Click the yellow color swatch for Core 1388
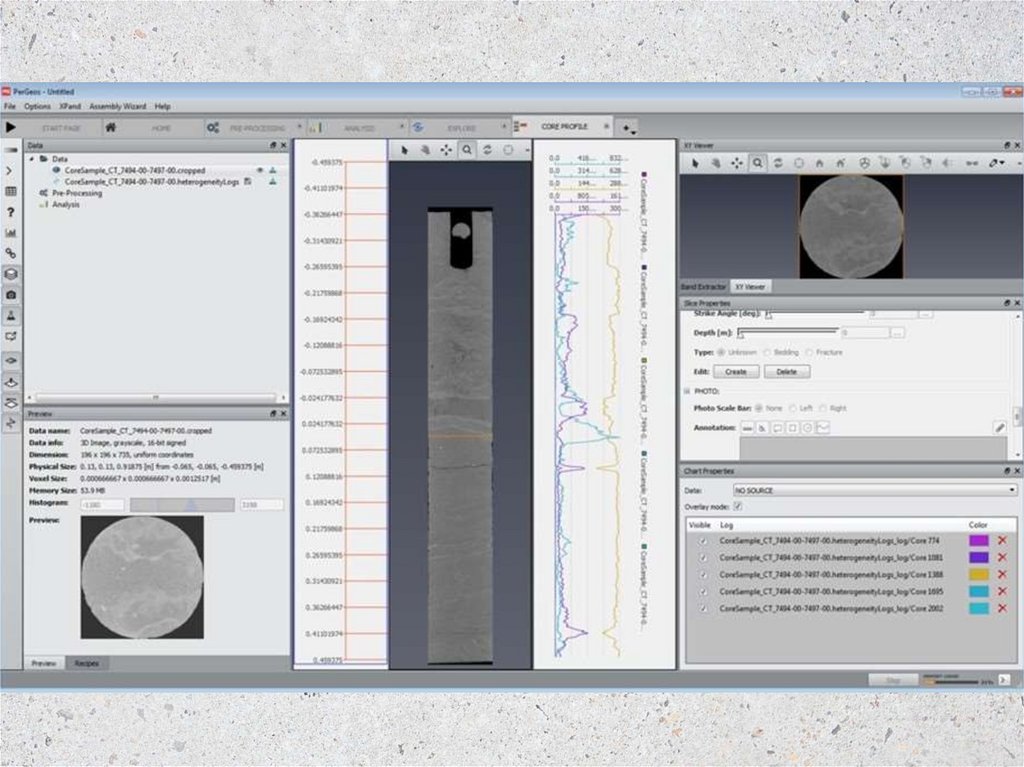1024x767 pixels. (x=978, y=574)
